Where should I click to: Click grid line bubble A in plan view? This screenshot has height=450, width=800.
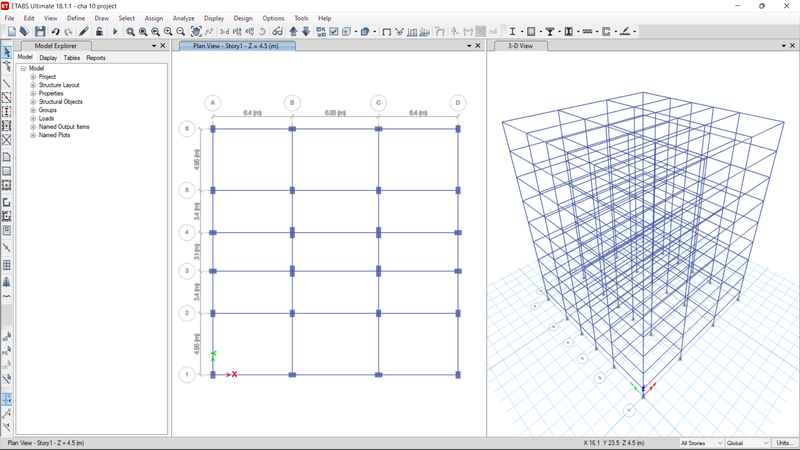tap(213, 103)
